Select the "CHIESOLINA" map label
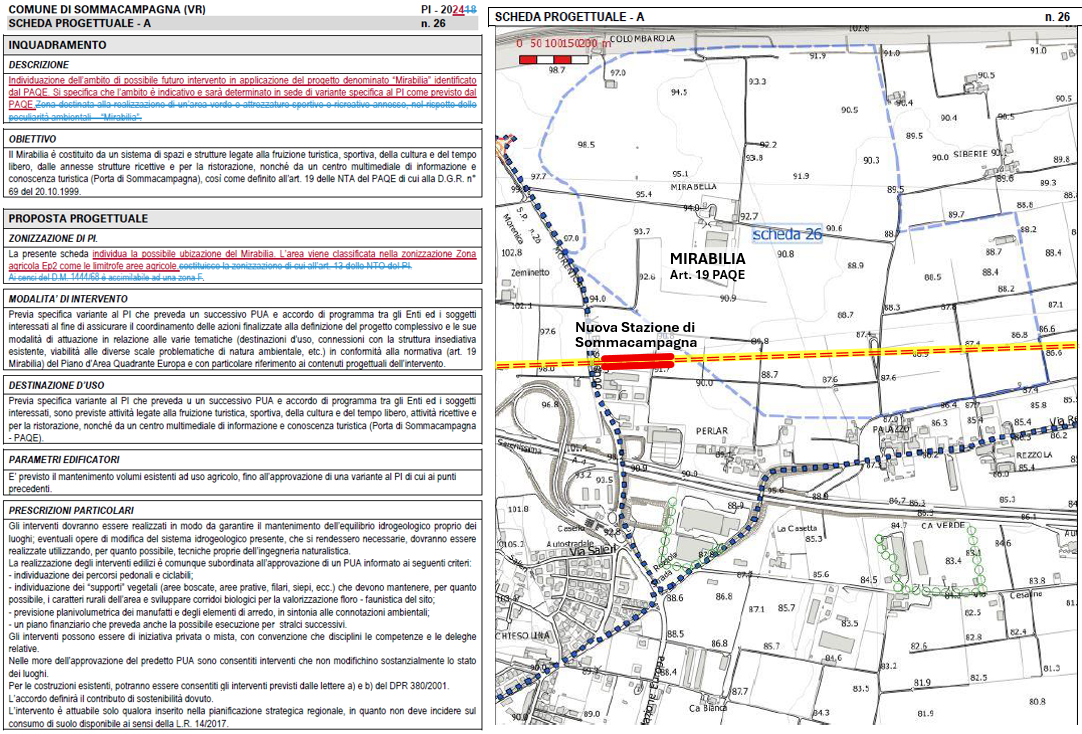The image size is (1082, 734). coord(522,635)
